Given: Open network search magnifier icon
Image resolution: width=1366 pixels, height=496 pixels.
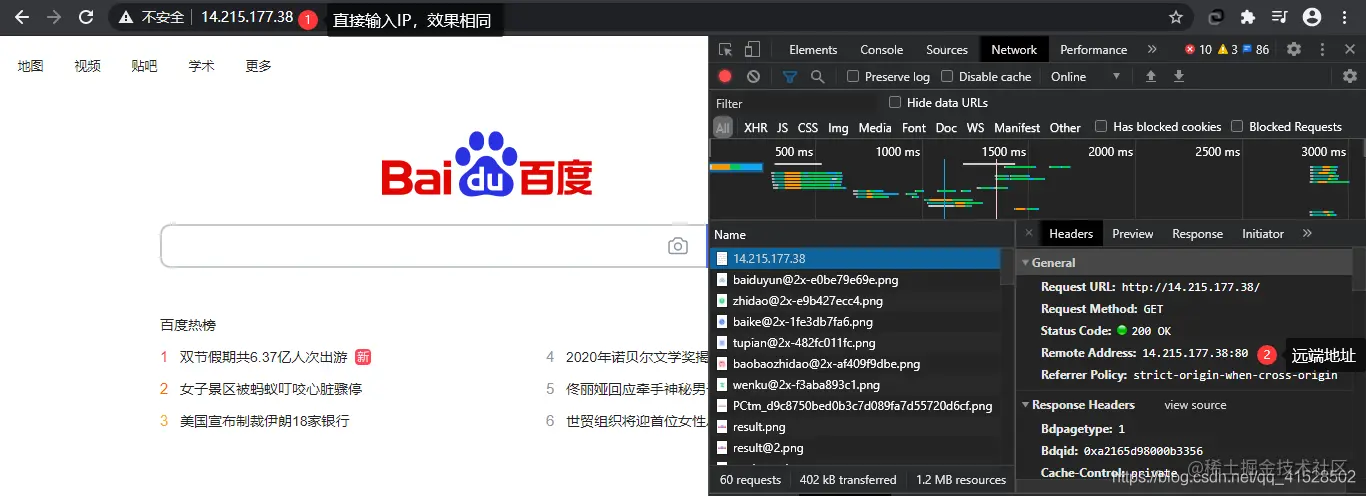Looking at the screenshot, I should pos(817,76).
